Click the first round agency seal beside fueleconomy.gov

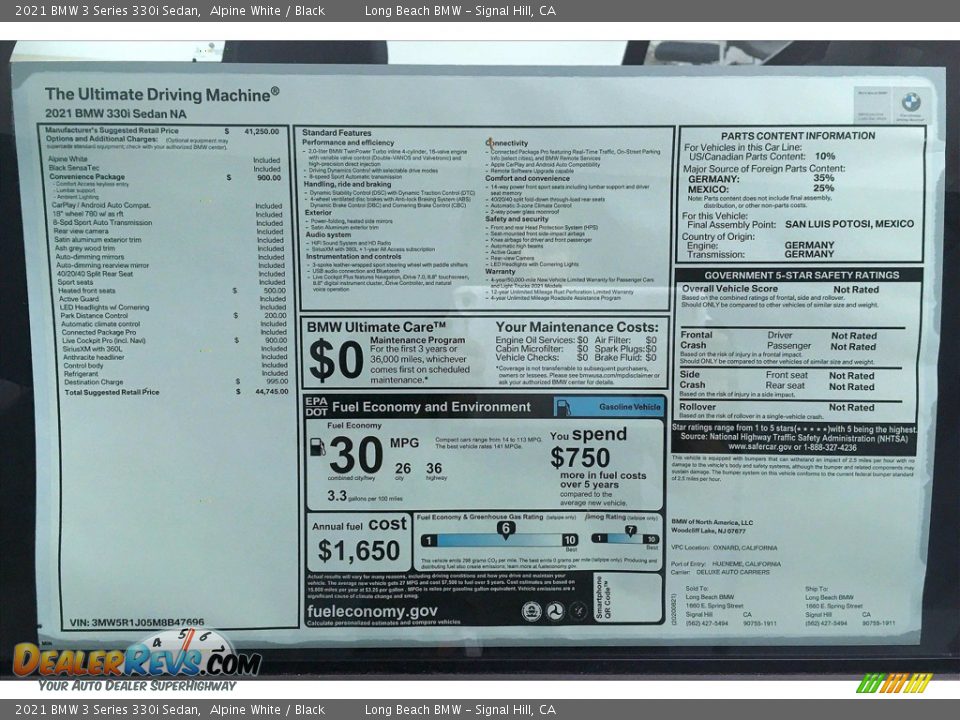click(x=531, y=610)
